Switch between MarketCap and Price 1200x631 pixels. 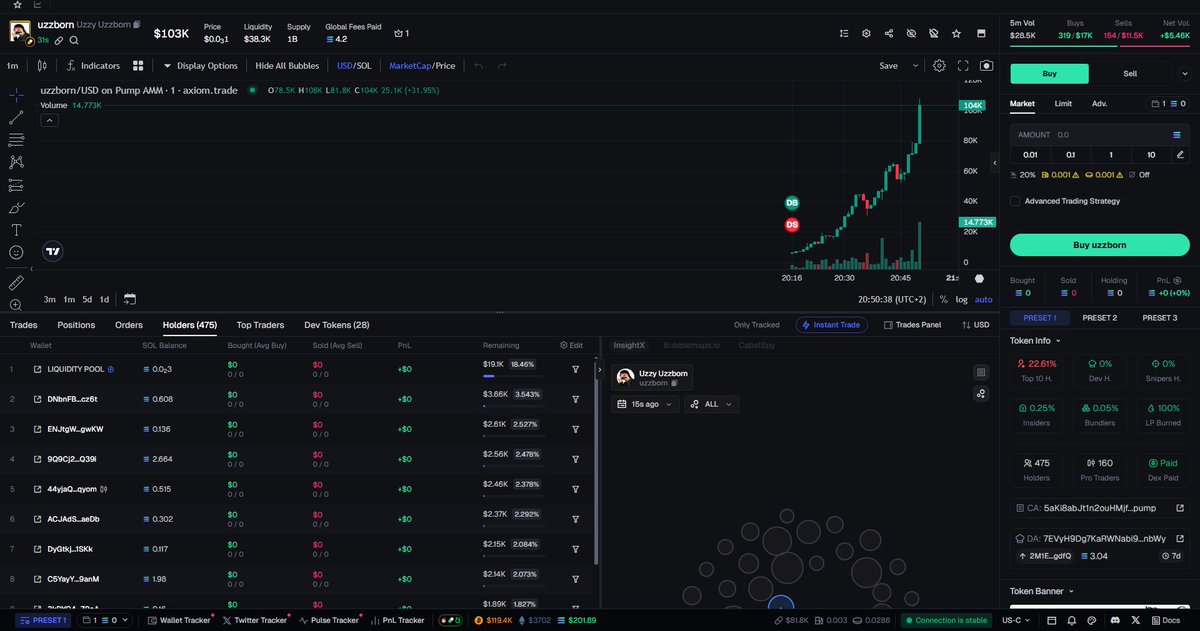422,66
